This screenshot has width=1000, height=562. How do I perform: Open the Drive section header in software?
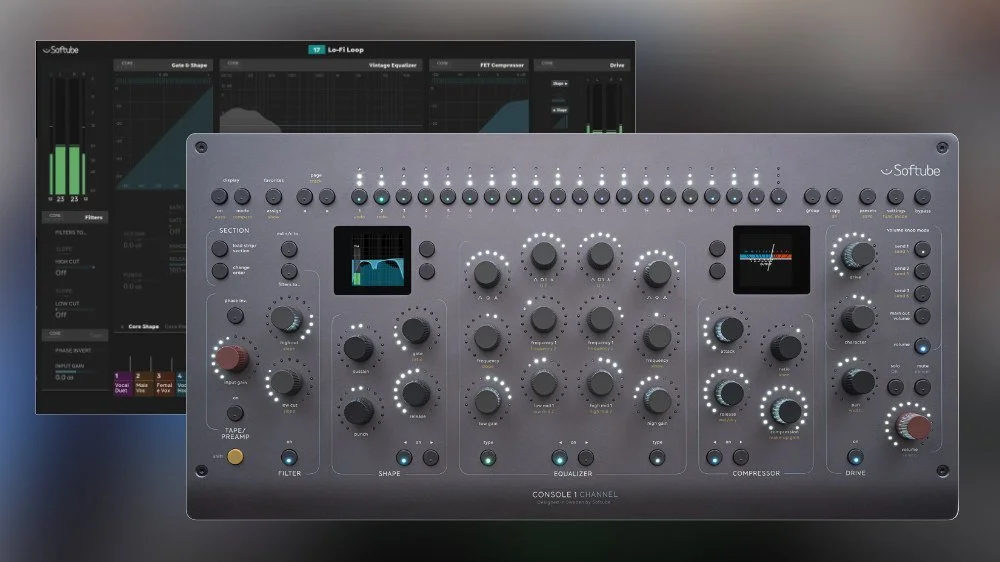coord(582,65)
